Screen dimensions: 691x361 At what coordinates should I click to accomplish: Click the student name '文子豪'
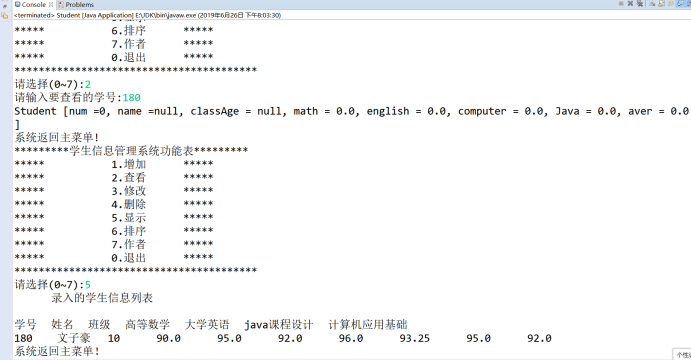74,338
